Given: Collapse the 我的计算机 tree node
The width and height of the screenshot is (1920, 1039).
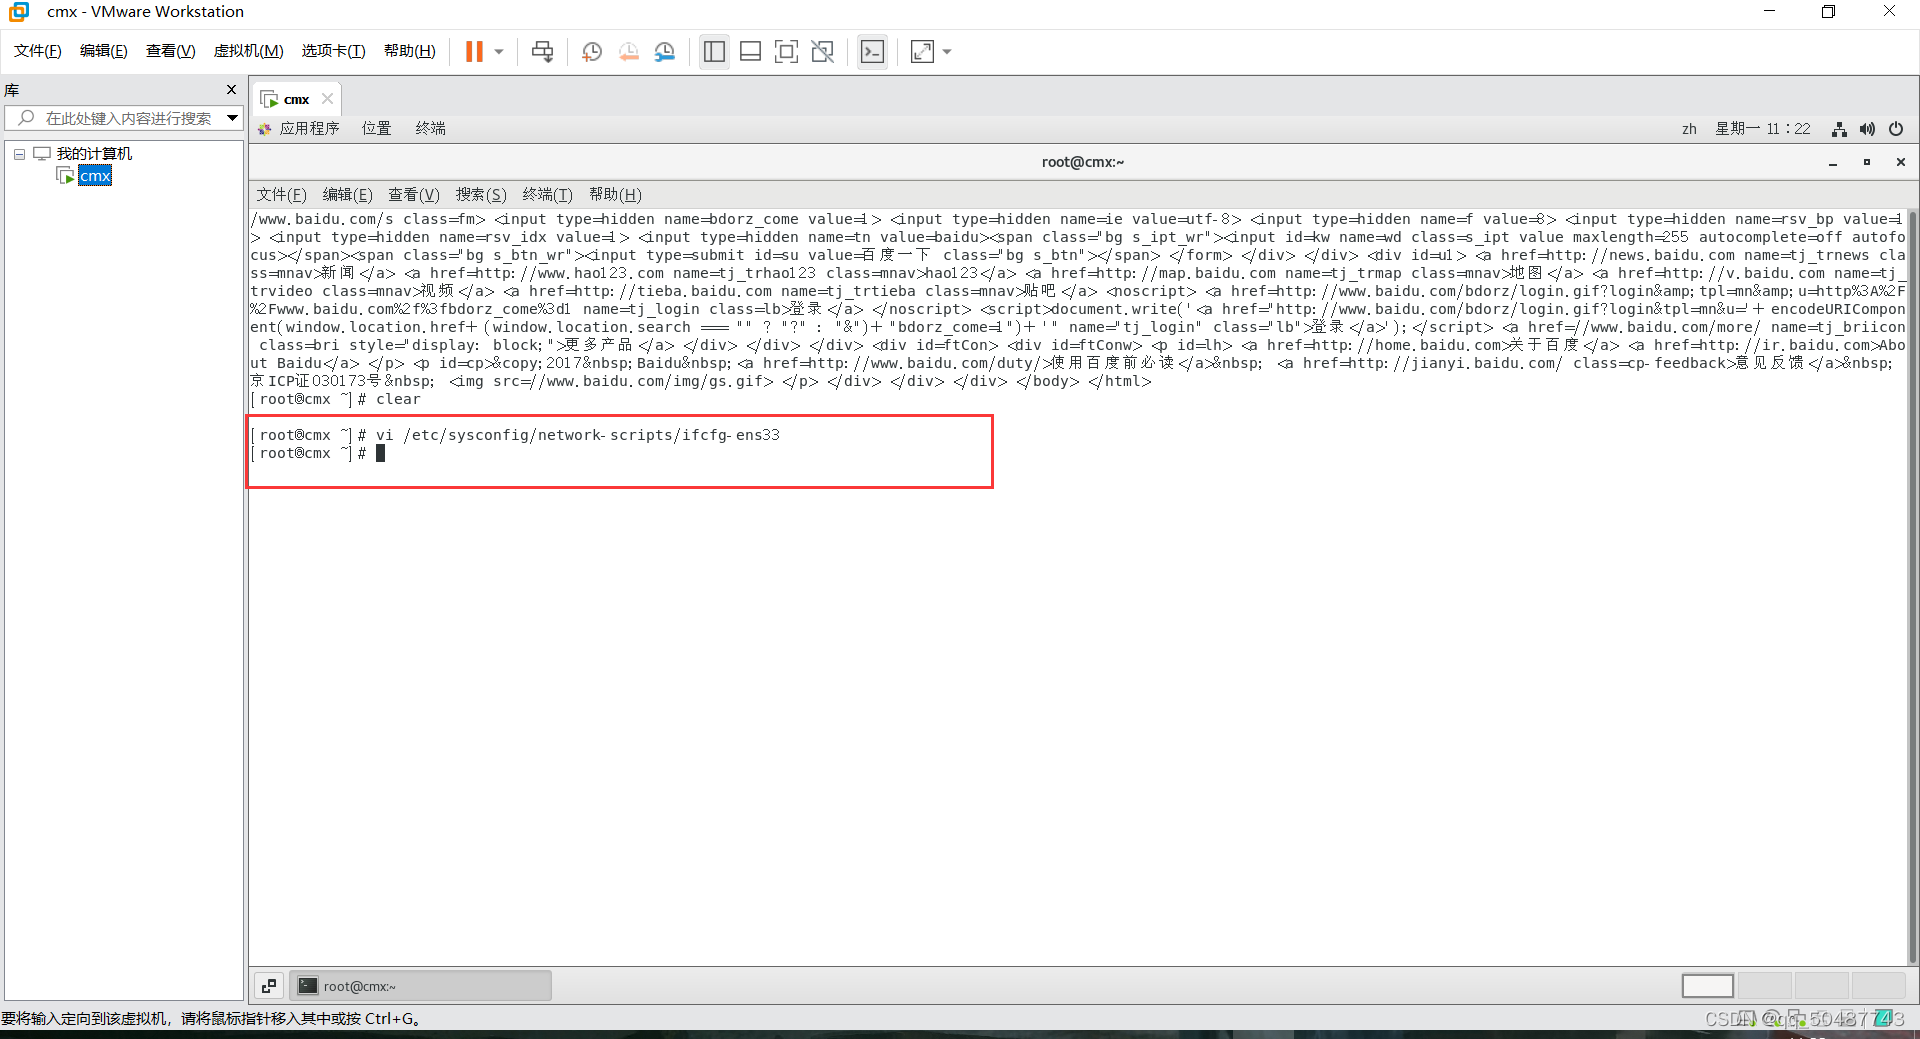Looking at the screenshot, I should pos(19,154).
